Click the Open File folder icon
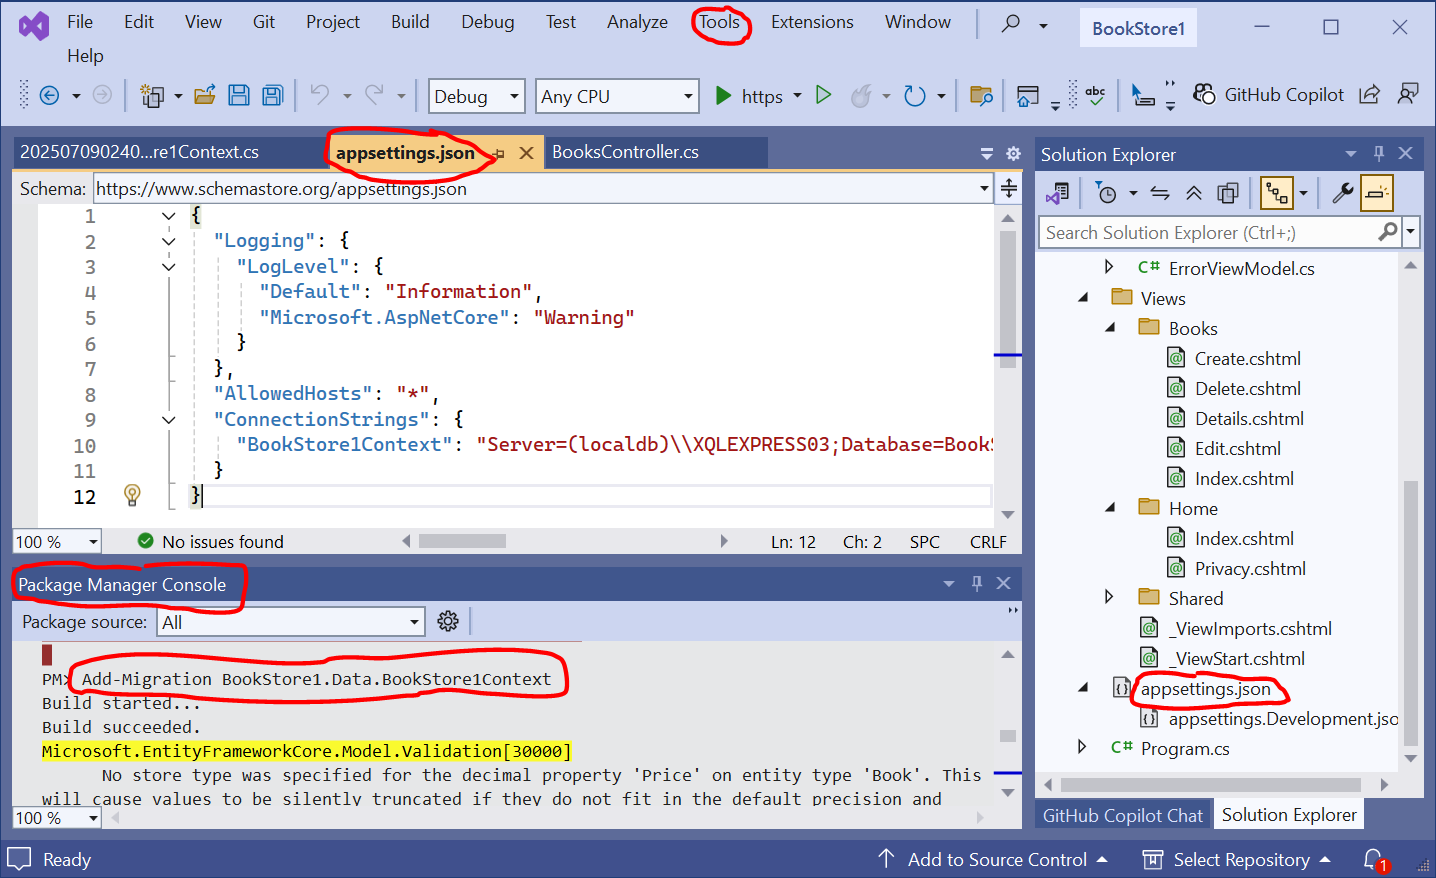 click(x=205, y=96)
